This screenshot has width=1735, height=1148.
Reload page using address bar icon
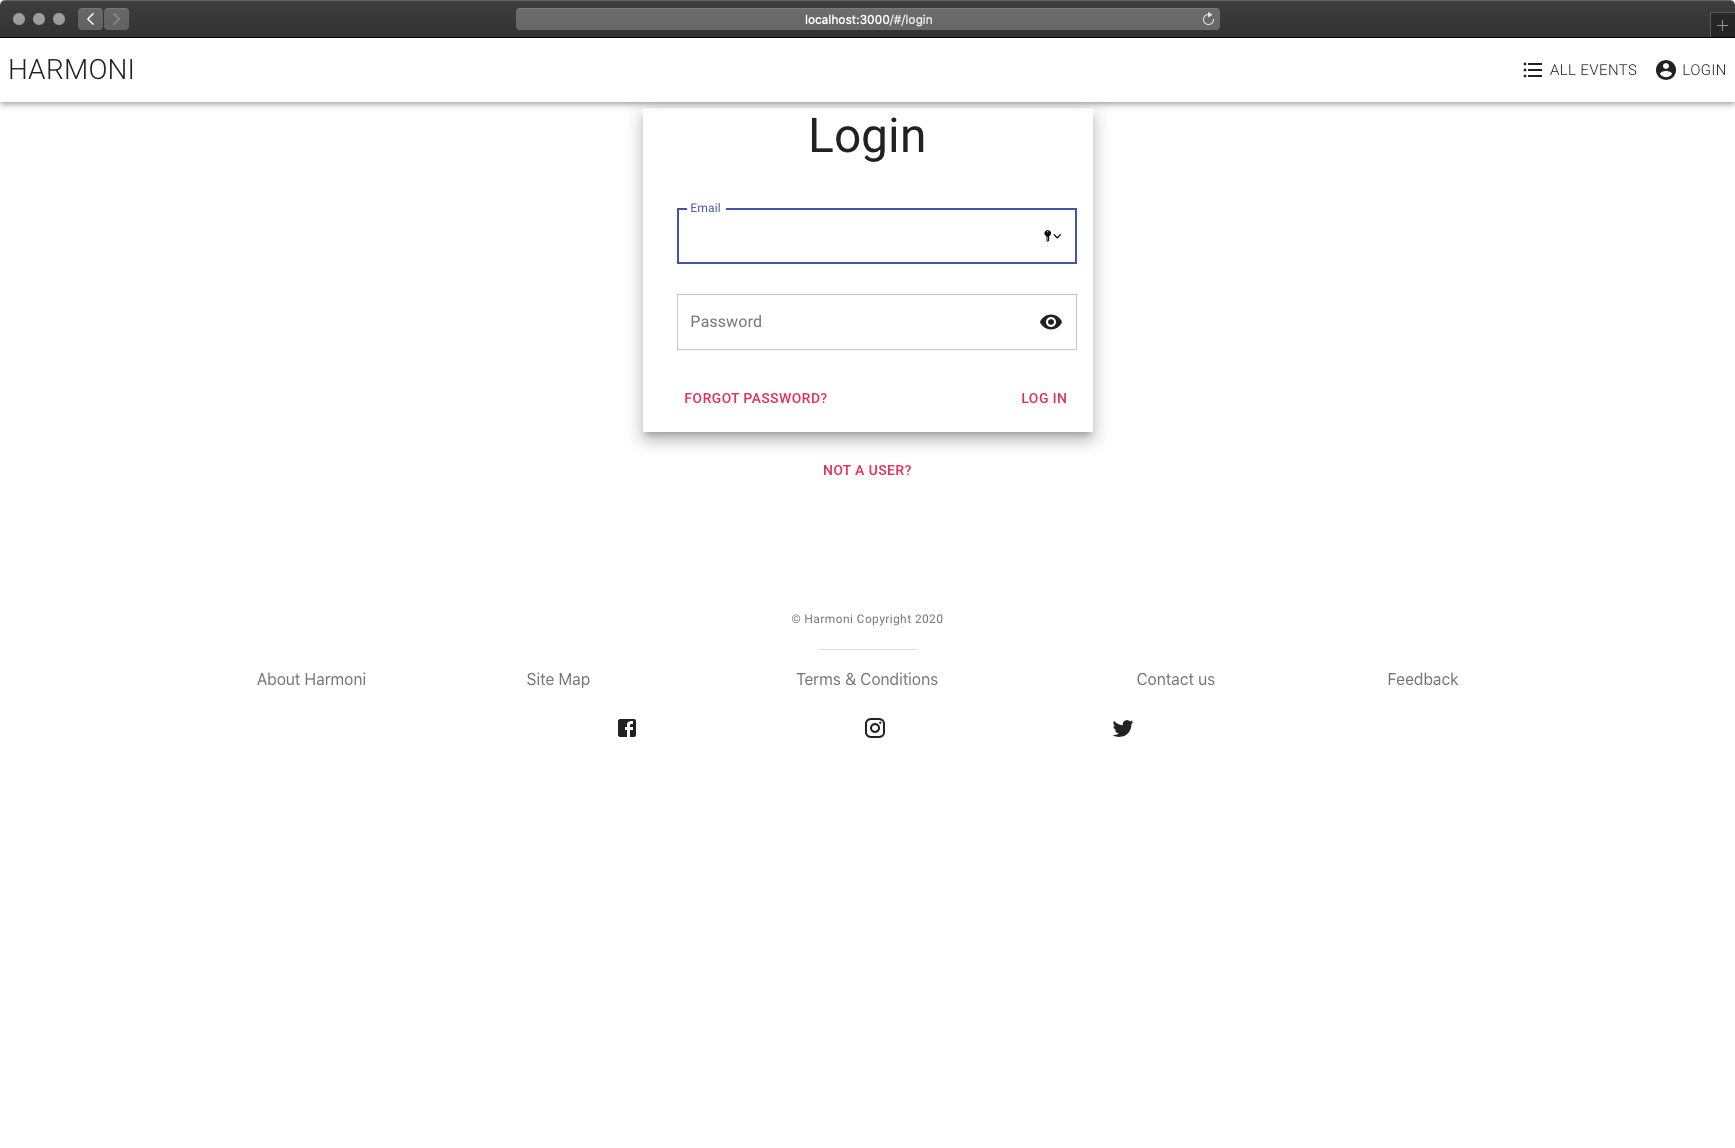pyautogui.click(x=1208, y=19)
